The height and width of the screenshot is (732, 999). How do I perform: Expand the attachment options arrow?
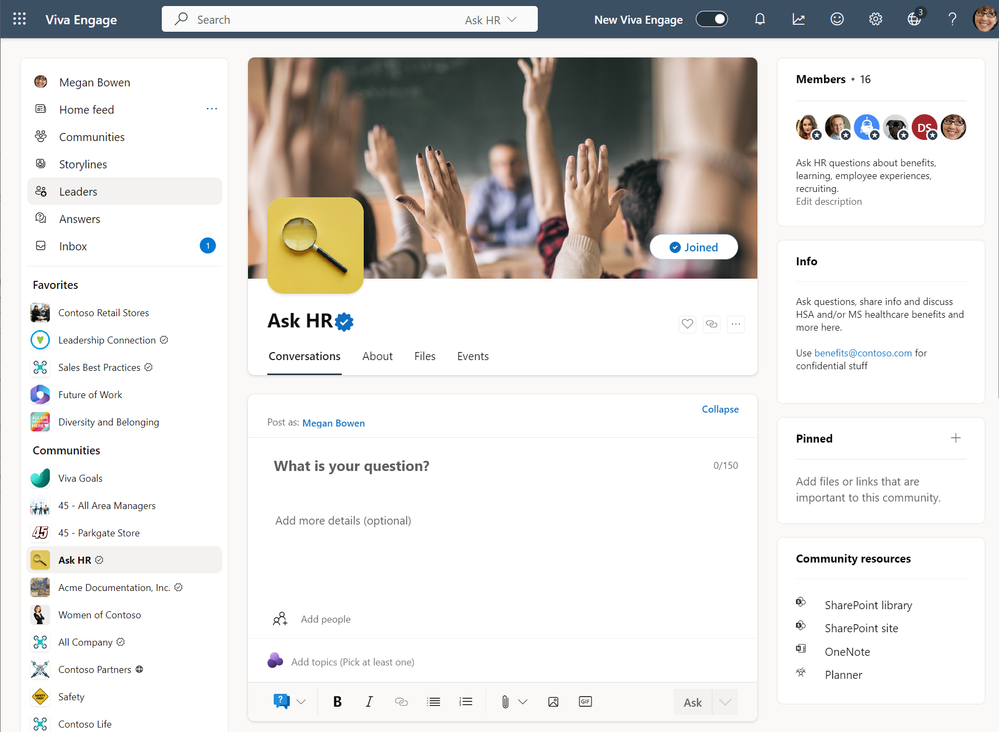tap(522, 701)
